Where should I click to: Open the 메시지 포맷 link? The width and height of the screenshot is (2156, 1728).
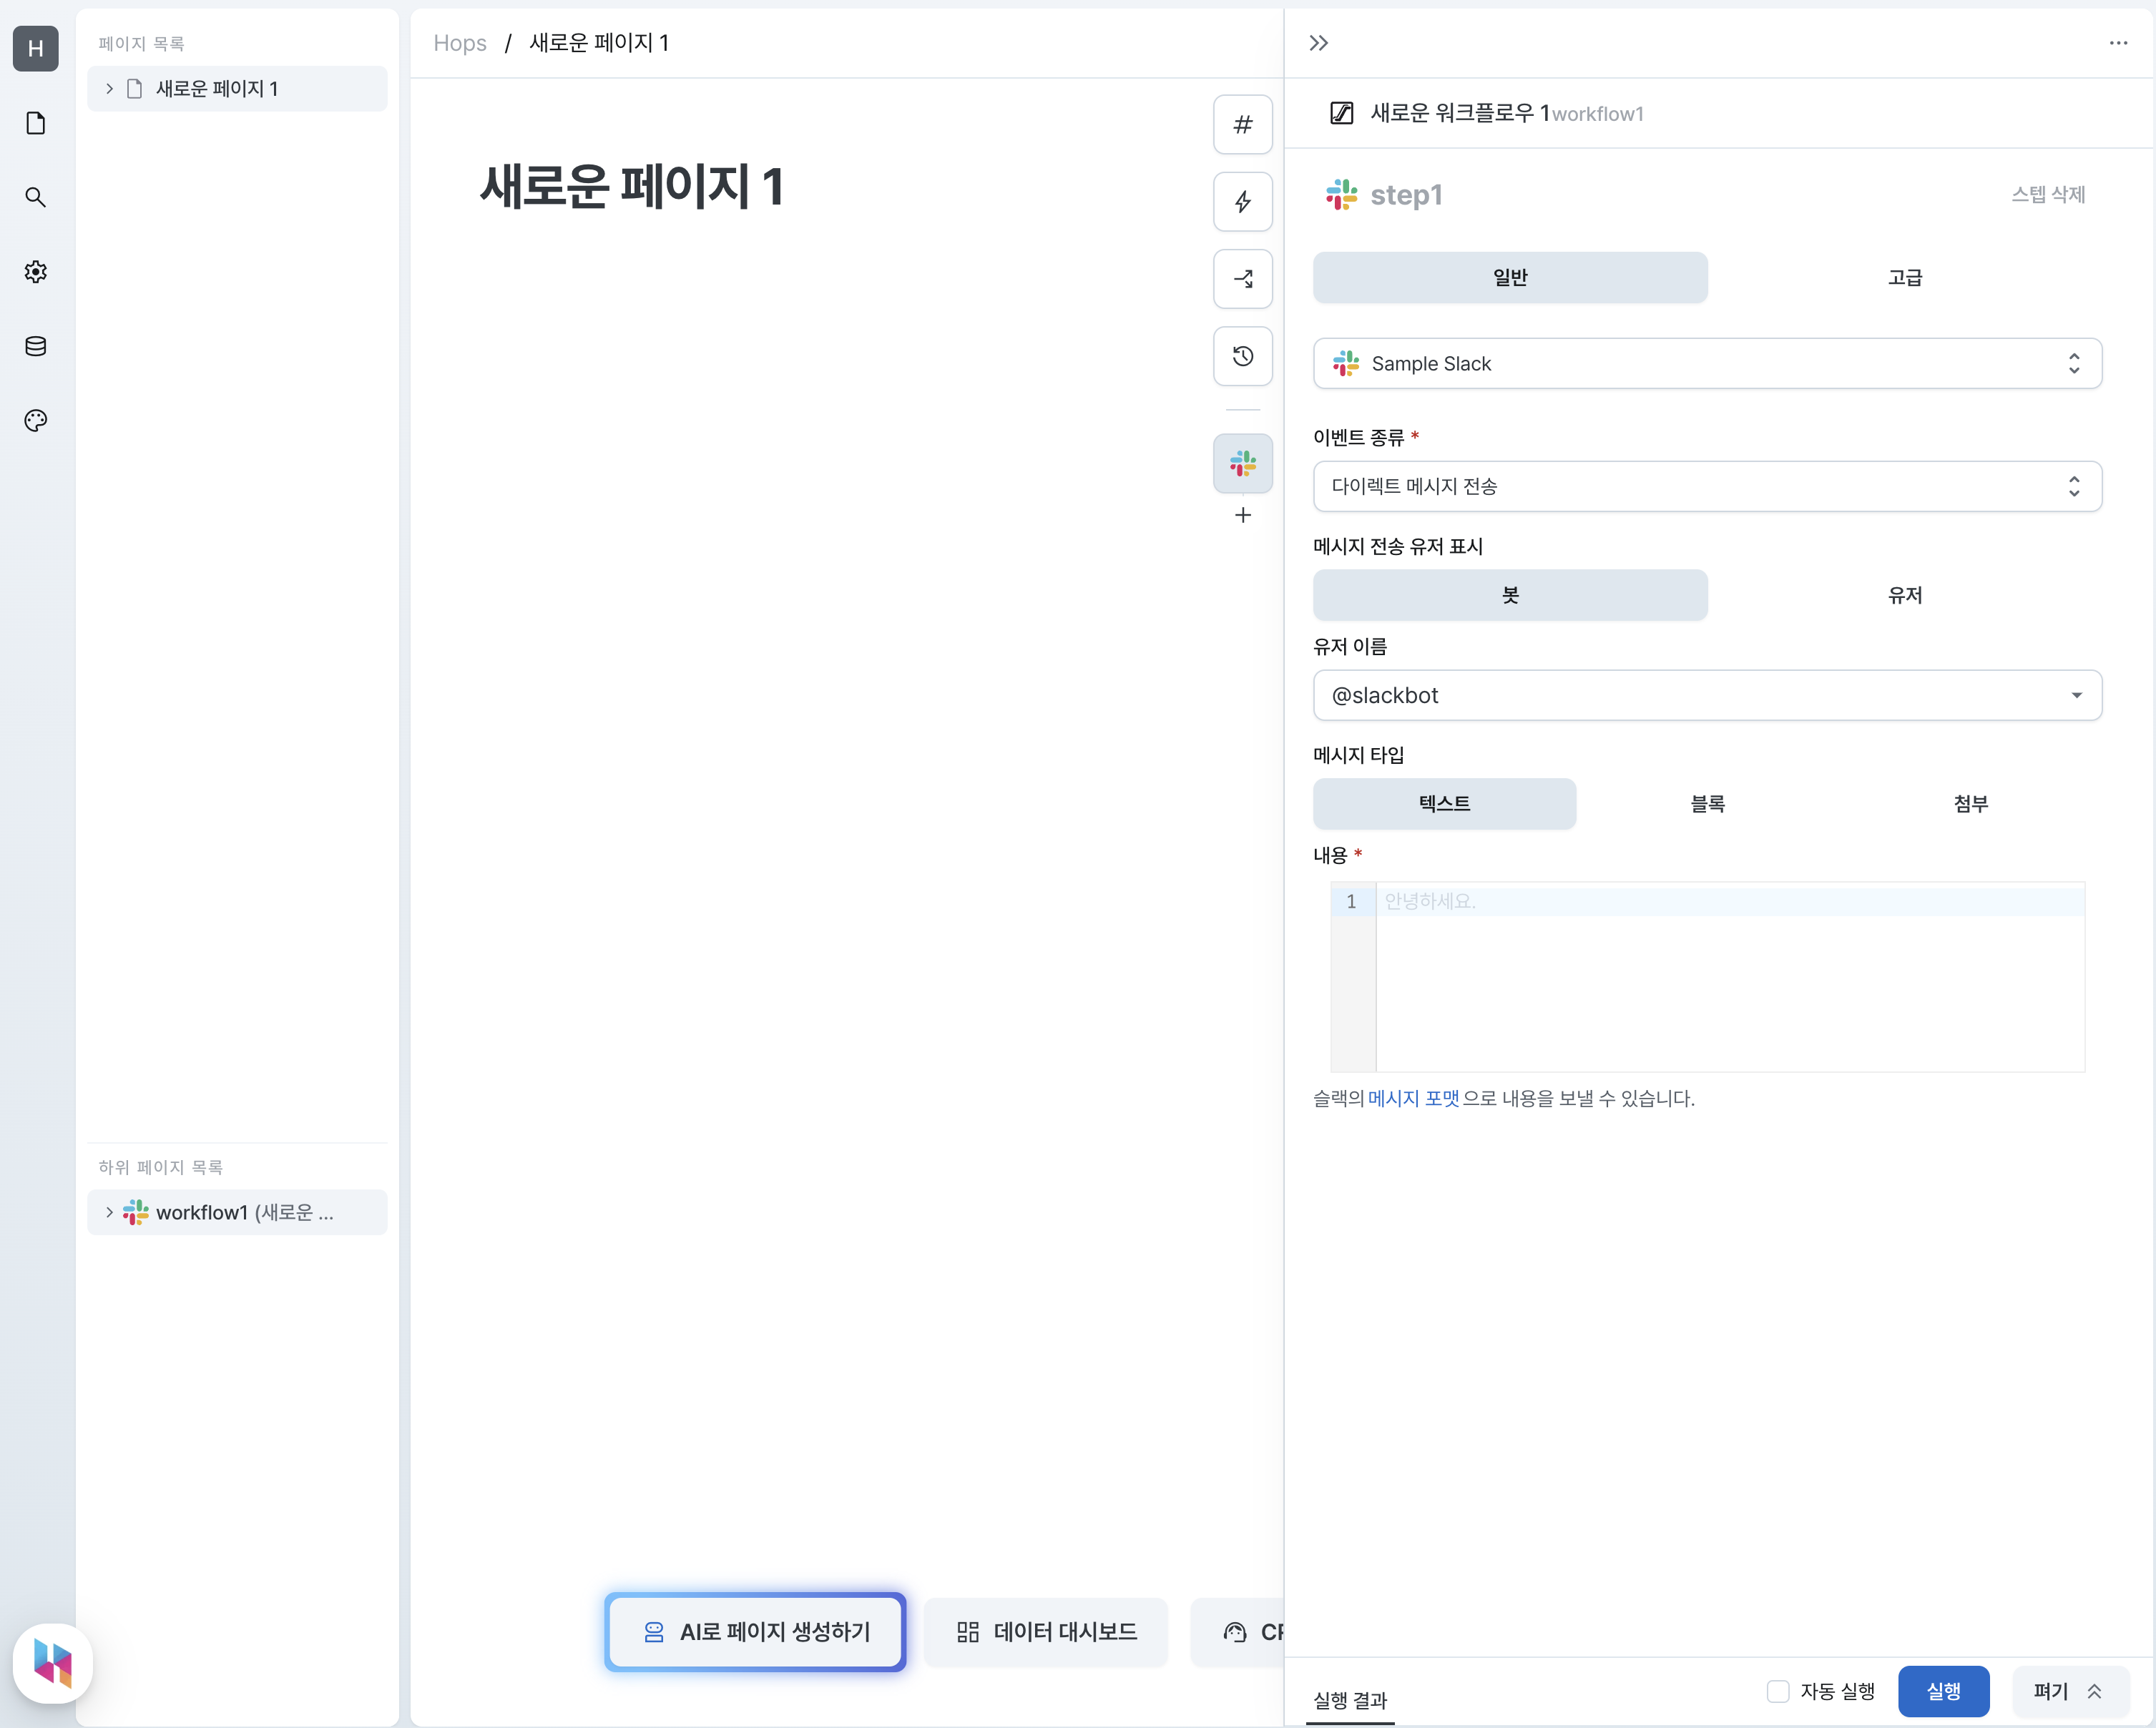click(1413, 1098)
